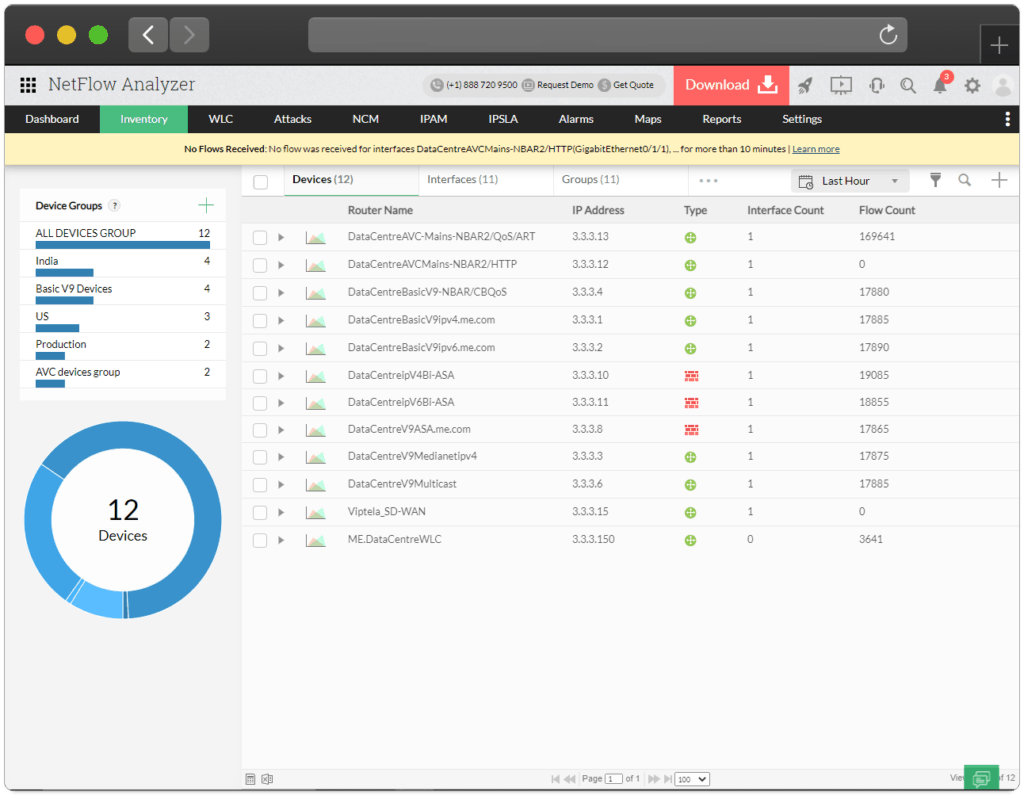Screen dimensions: 1024x795
Task: Expand the DataCentreipV4BI-ASA row
Action: [x=281, y=376]
